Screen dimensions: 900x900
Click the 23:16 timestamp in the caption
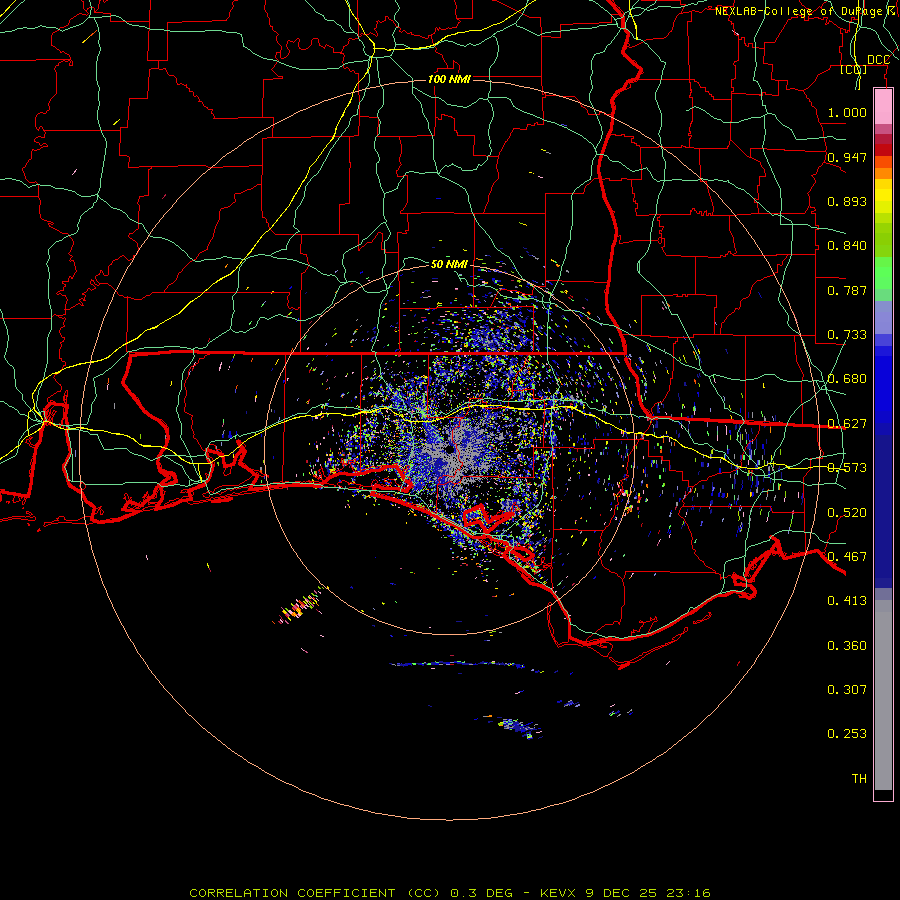[689, 893]
